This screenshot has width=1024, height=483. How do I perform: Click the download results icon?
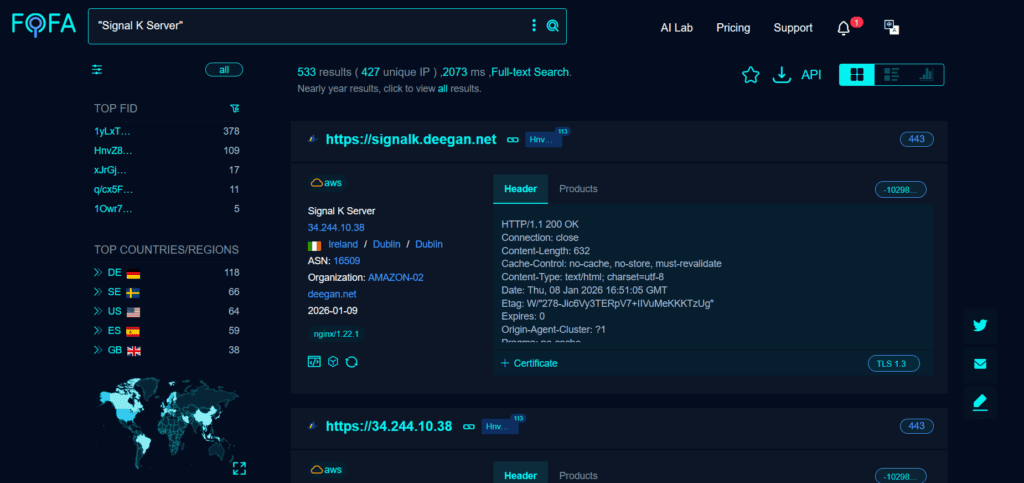coord(781,75)
